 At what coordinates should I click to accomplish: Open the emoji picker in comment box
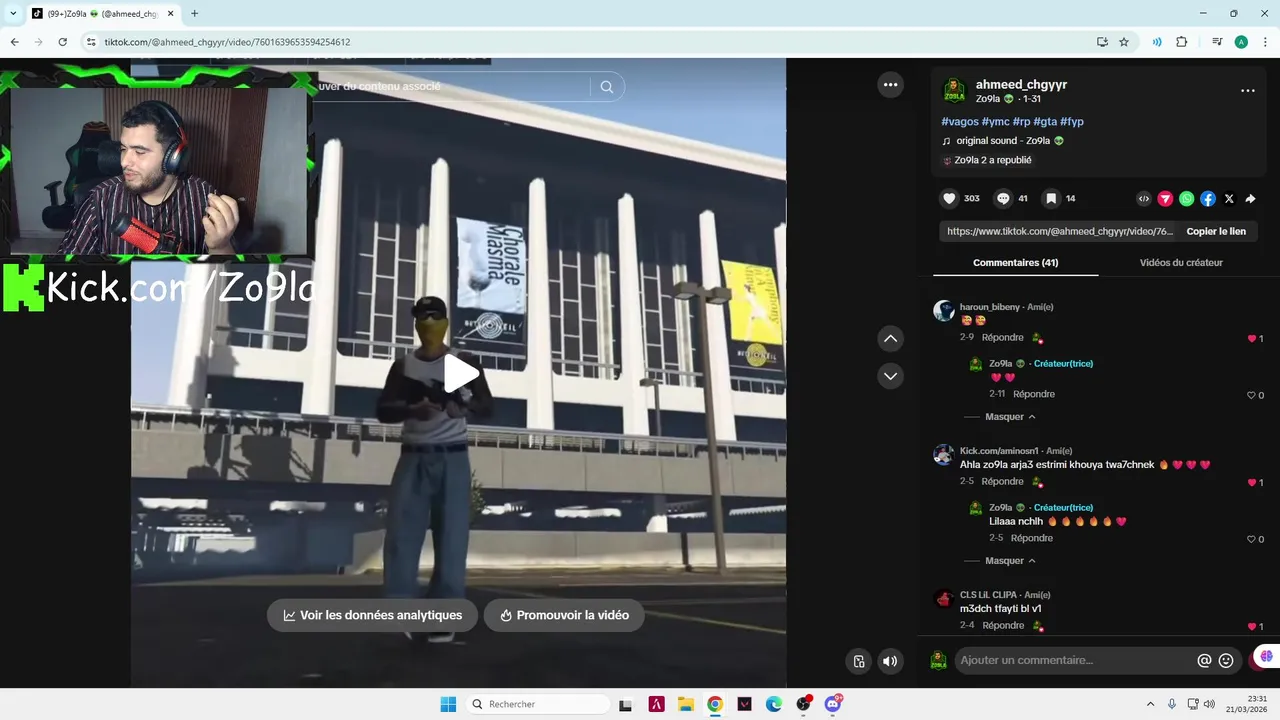point(1226,660)
